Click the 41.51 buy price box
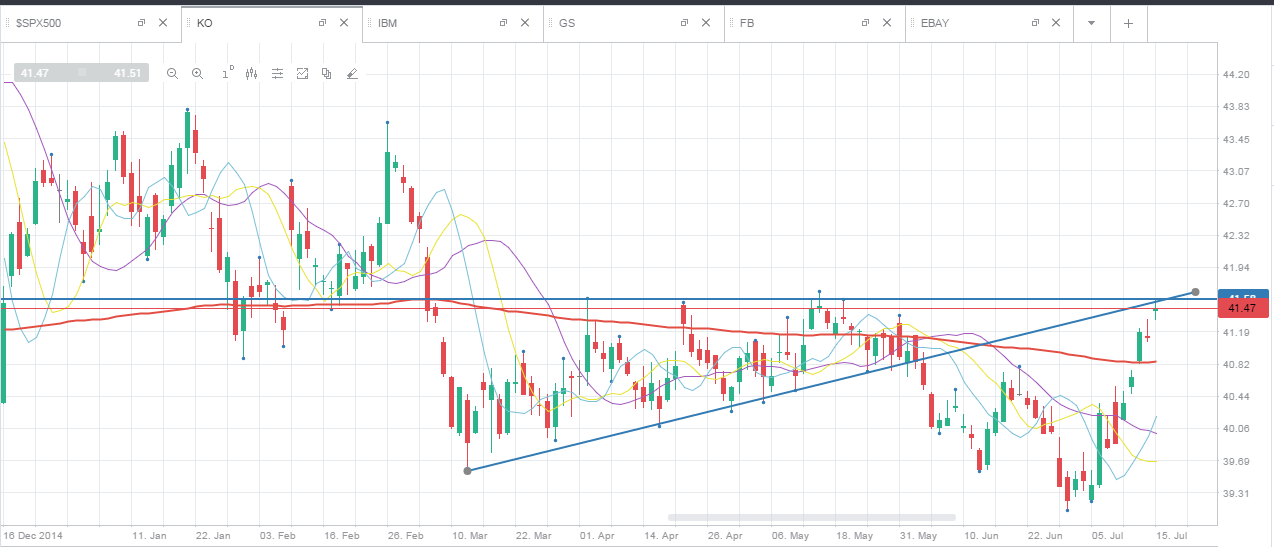This screenshot has width=1274, height=547. coord(126,73)
